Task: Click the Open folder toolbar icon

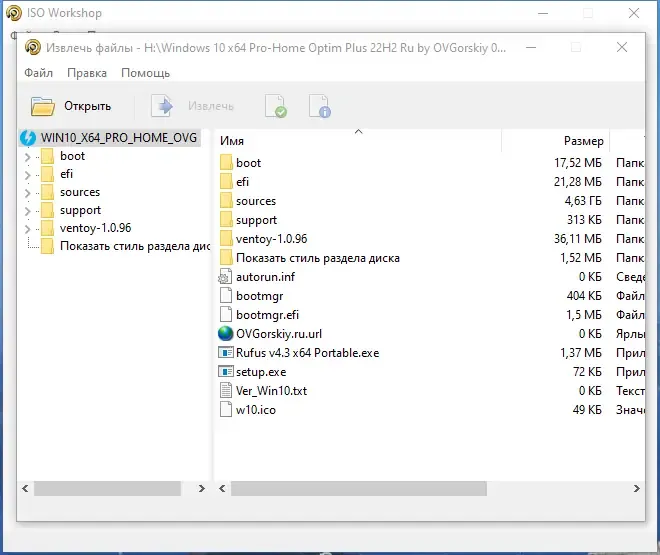Action: pyautogui.click(x=43, y=106)
